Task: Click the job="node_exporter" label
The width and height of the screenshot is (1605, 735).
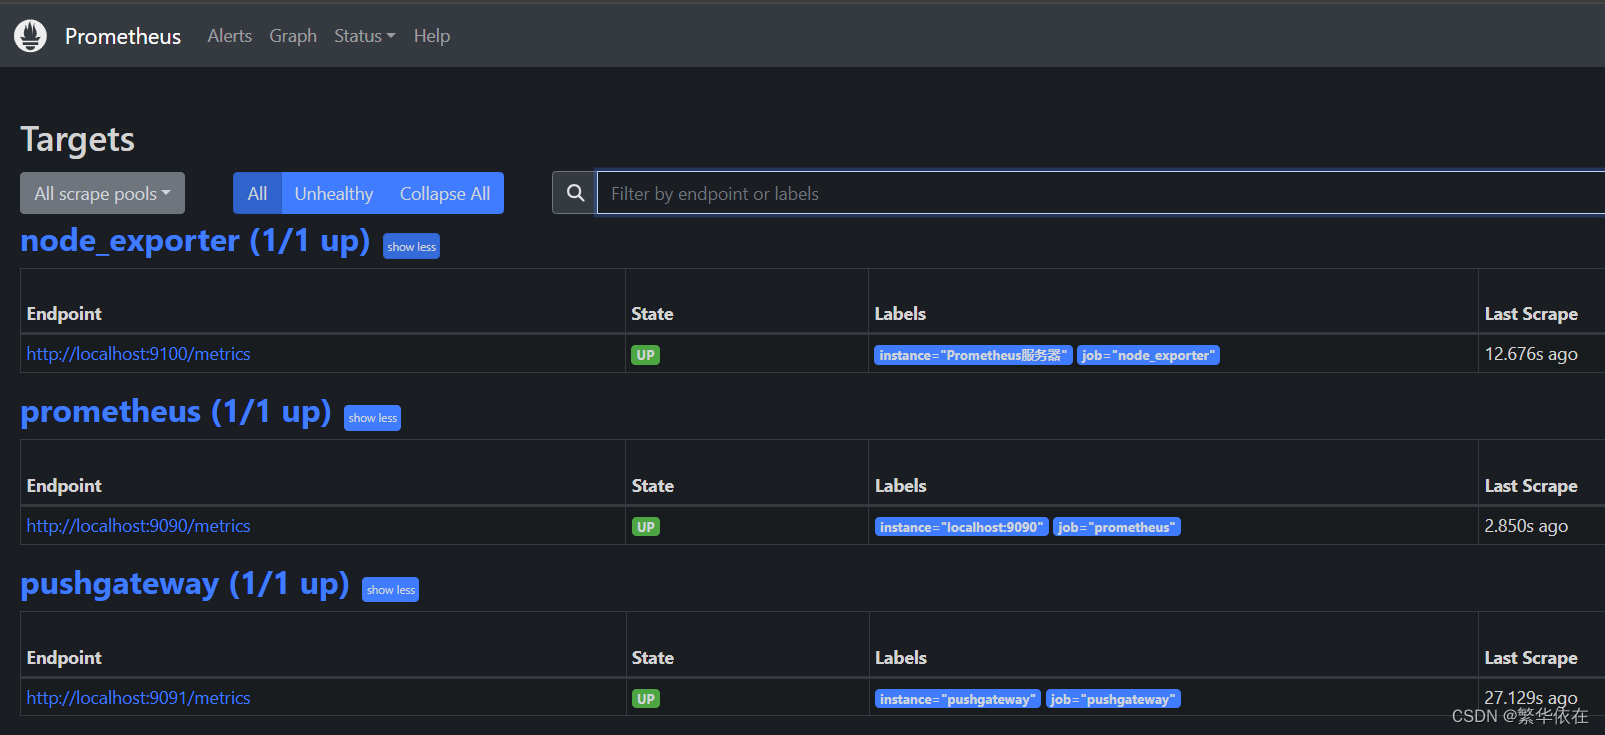Action: pos(1148,355)
